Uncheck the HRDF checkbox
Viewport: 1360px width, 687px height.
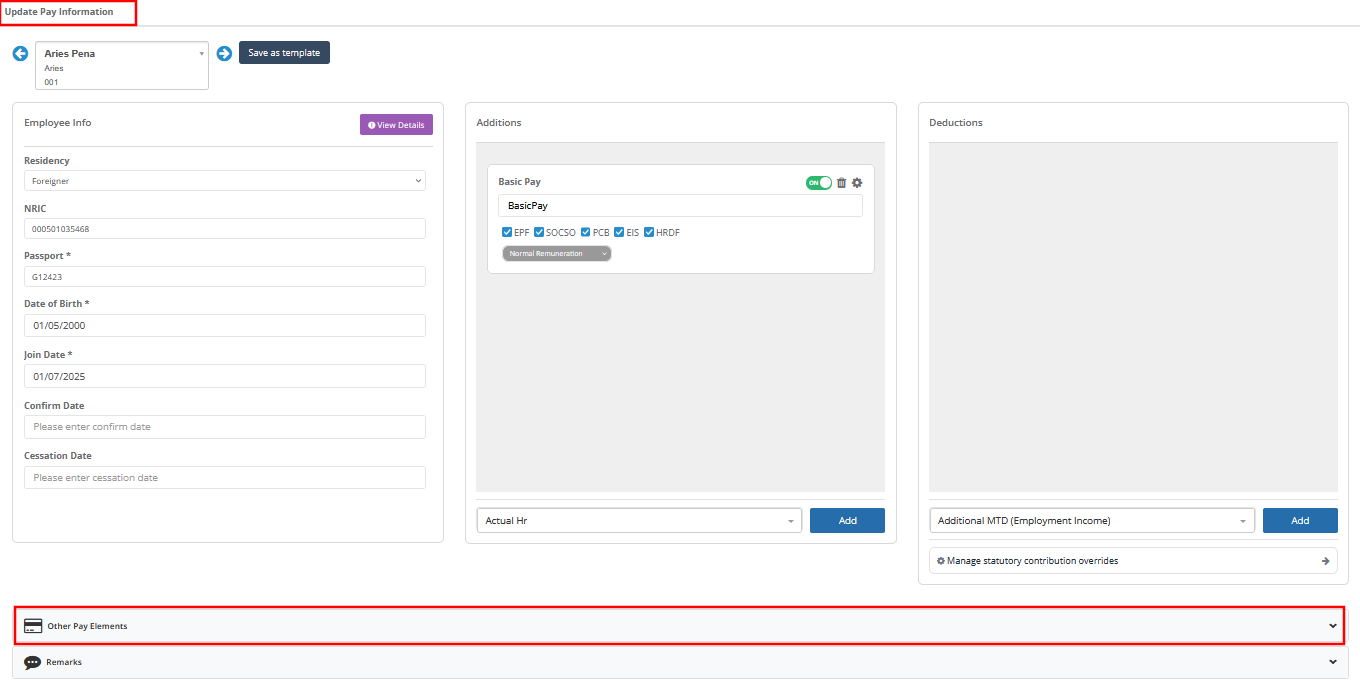pyautogui.click(x=649, y=232)
